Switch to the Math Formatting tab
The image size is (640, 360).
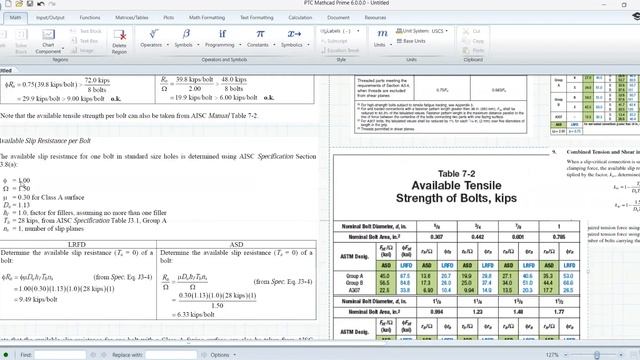(x=207, y=18)
